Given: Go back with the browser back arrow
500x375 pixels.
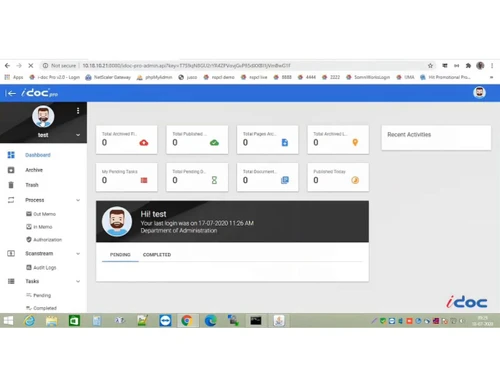Looking at the screenshot, I should (7, 66).
